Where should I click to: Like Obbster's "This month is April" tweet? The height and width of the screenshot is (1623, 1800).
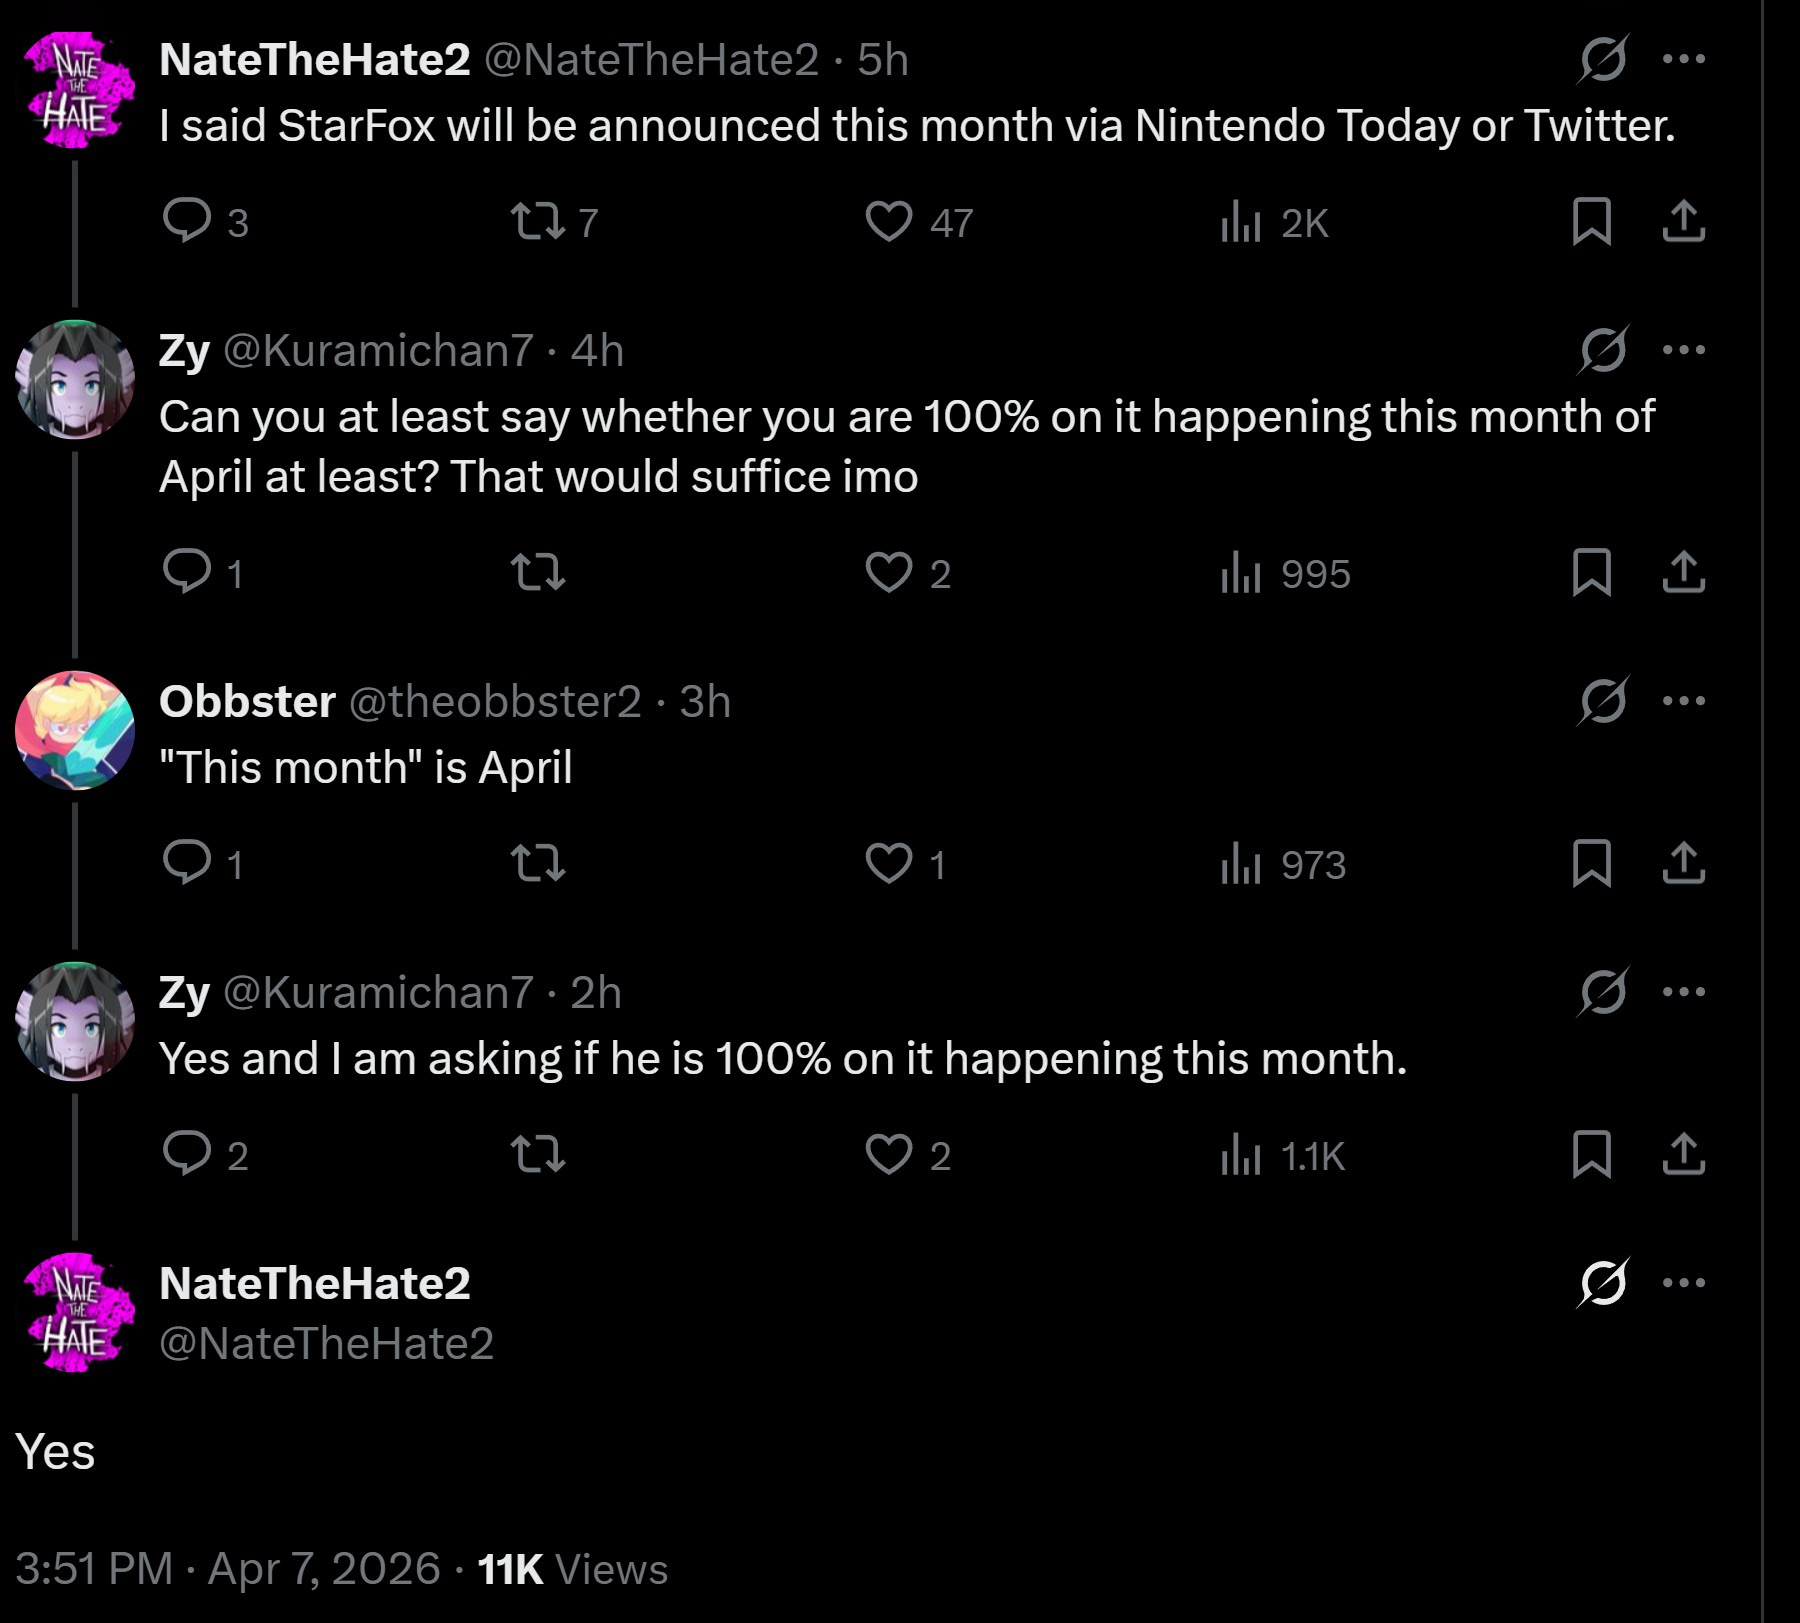889,863
